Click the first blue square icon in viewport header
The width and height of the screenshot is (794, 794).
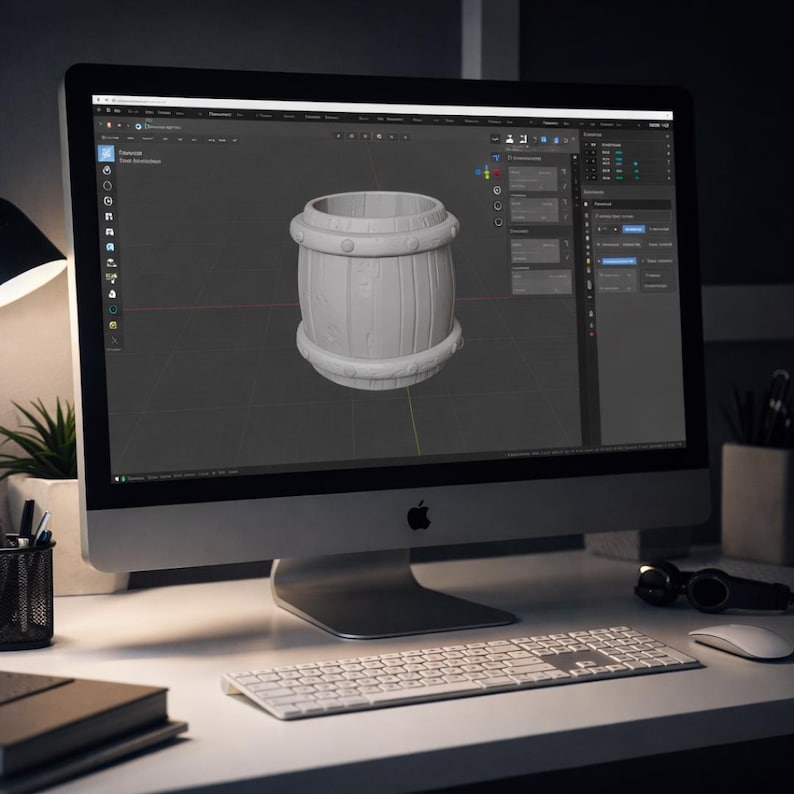click(x=544, y=140)
